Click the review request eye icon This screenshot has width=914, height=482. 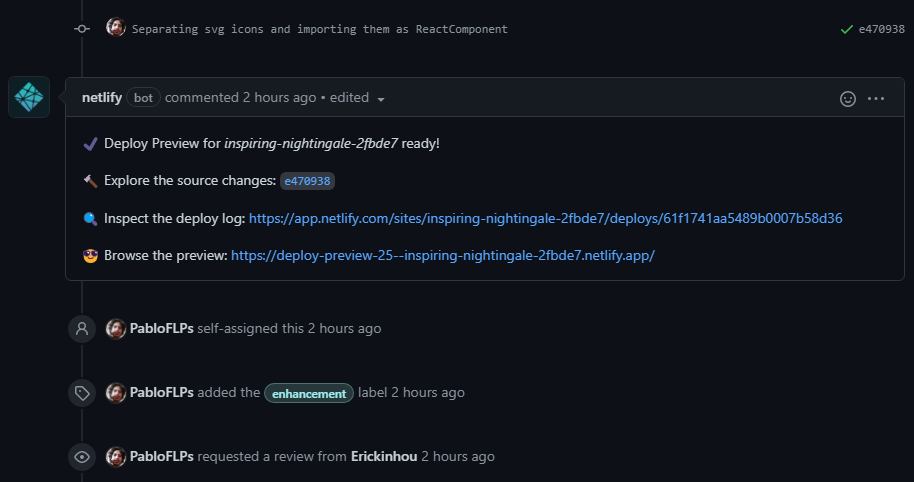(82, 457)
